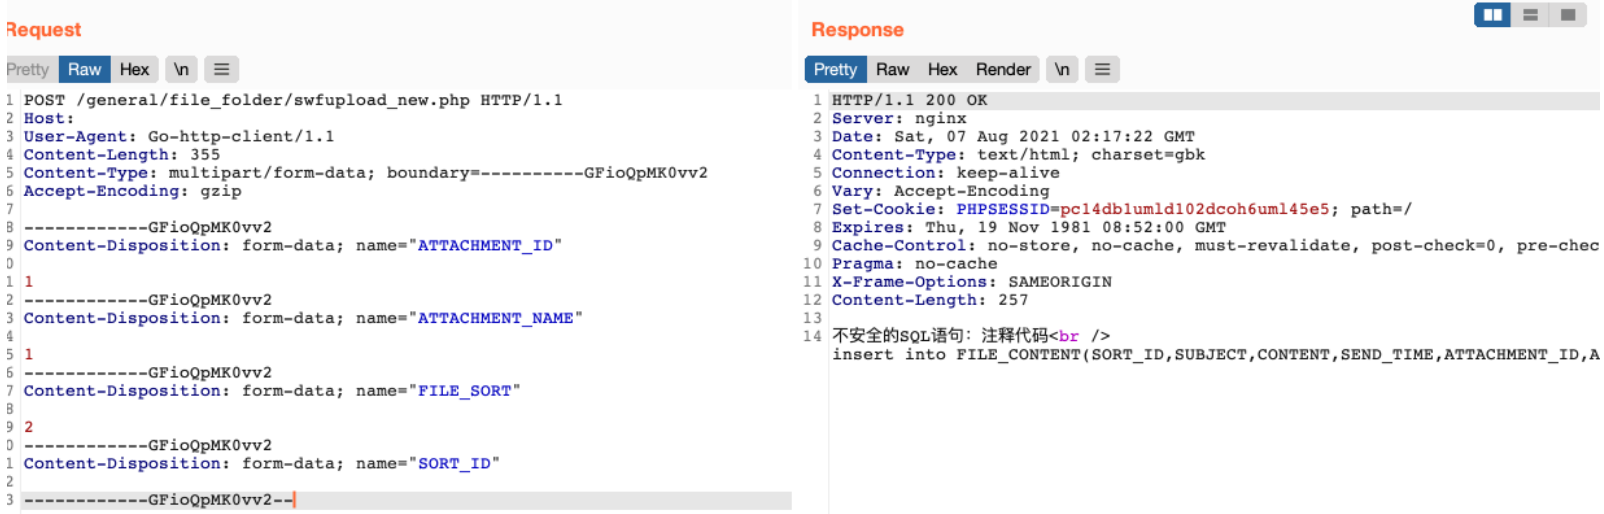The image size is (1604, 514).
Task: Select side-by-side split layout icon
Action: click(1492, 15)
